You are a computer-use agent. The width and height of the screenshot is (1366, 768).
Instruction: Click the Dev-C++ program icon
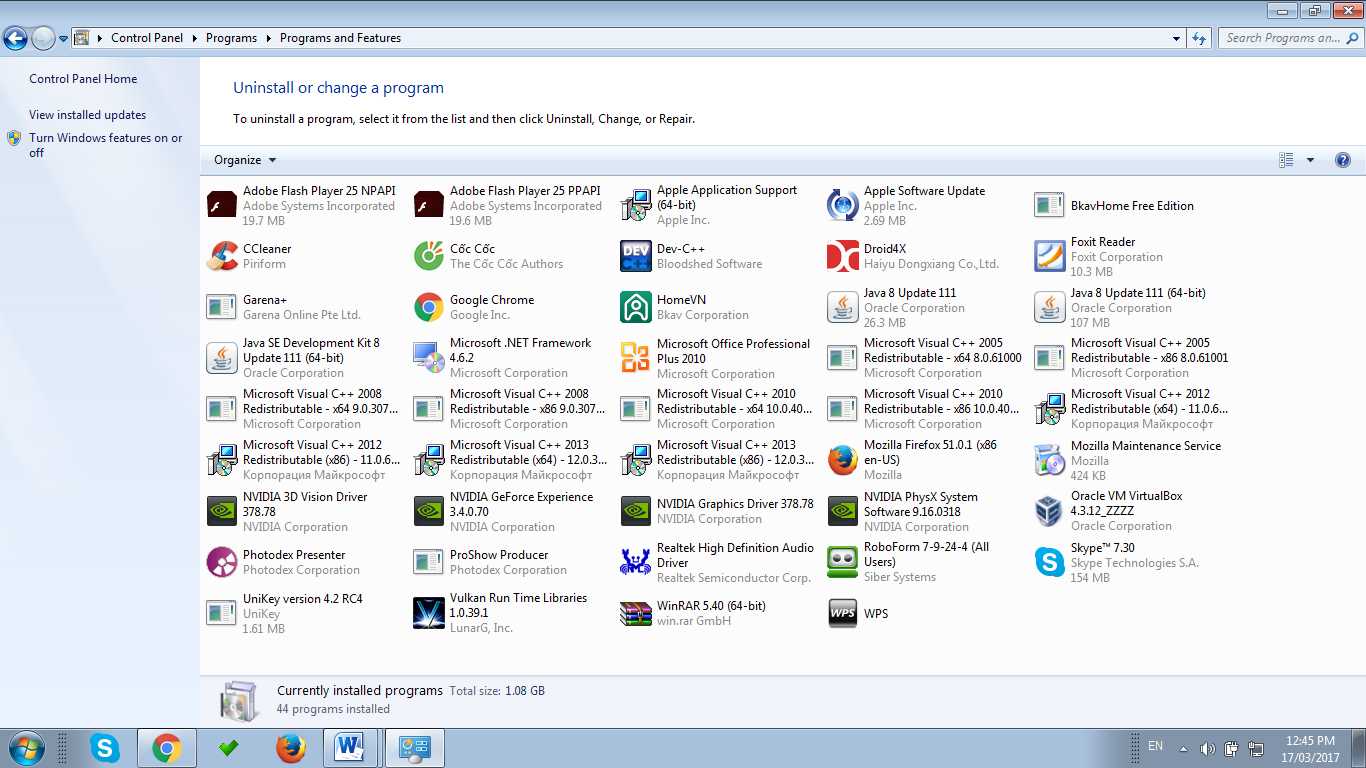(x=635, y=256)
